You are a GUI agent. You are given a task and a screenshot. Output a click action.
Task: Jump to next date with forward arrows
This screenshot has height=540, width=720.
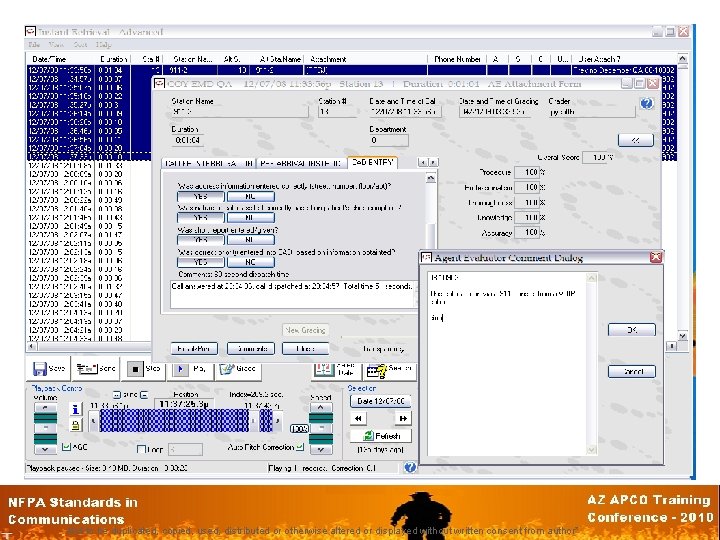click(403, 418)
